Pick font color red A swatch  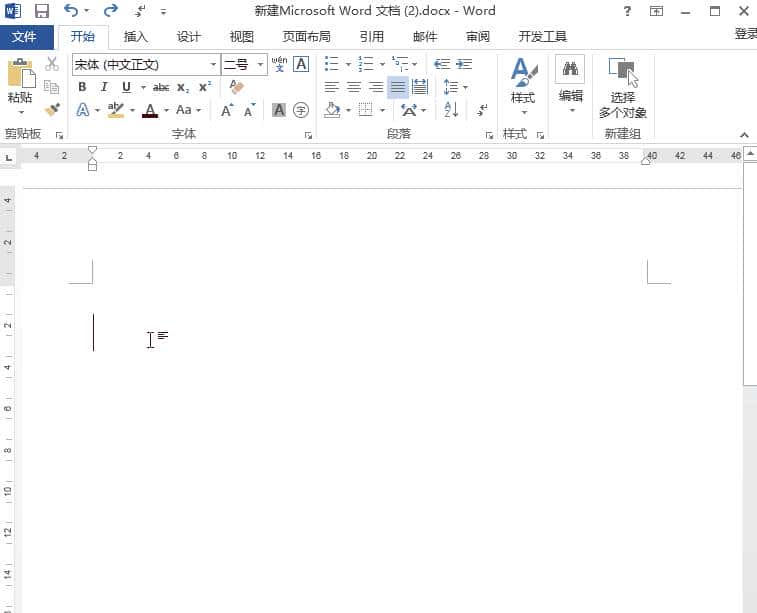click(150, 111)
